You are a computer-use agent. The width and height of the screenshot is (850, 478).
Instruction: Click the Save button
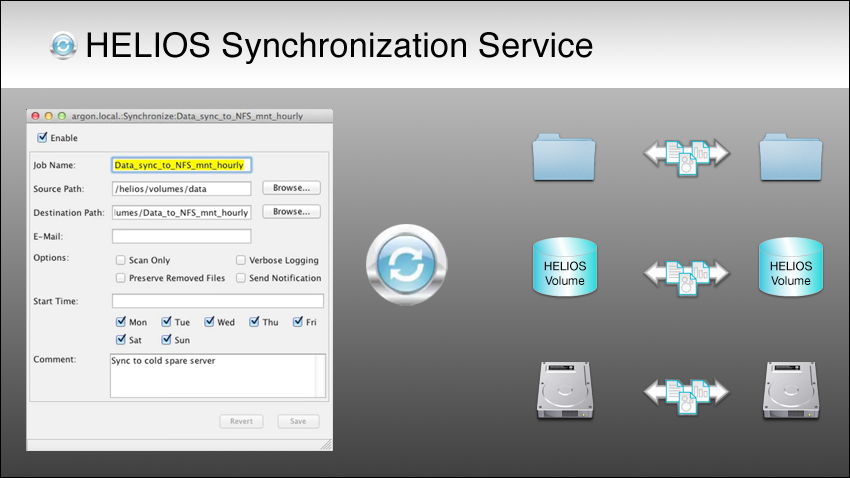(298, 421)
